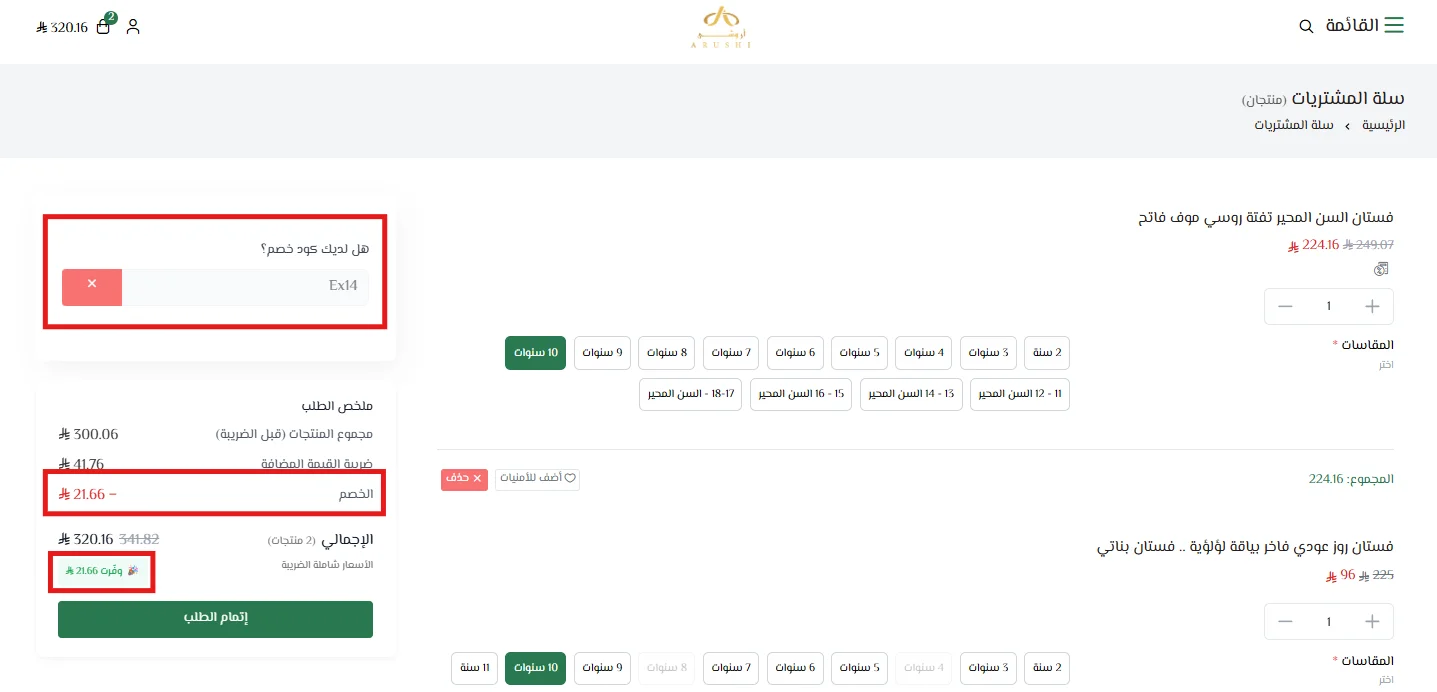Decrease quantity of the روسي موف فاتح dress
Viewport: 1437px width, 692px height.
(1285, 306)
